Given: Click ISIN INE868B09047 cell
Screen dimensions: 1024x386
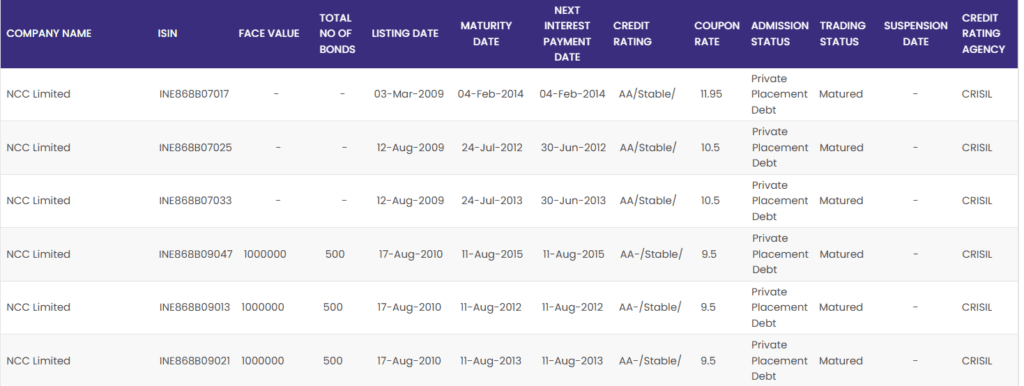Looking at the screenshot, I should tap(196, 254).
